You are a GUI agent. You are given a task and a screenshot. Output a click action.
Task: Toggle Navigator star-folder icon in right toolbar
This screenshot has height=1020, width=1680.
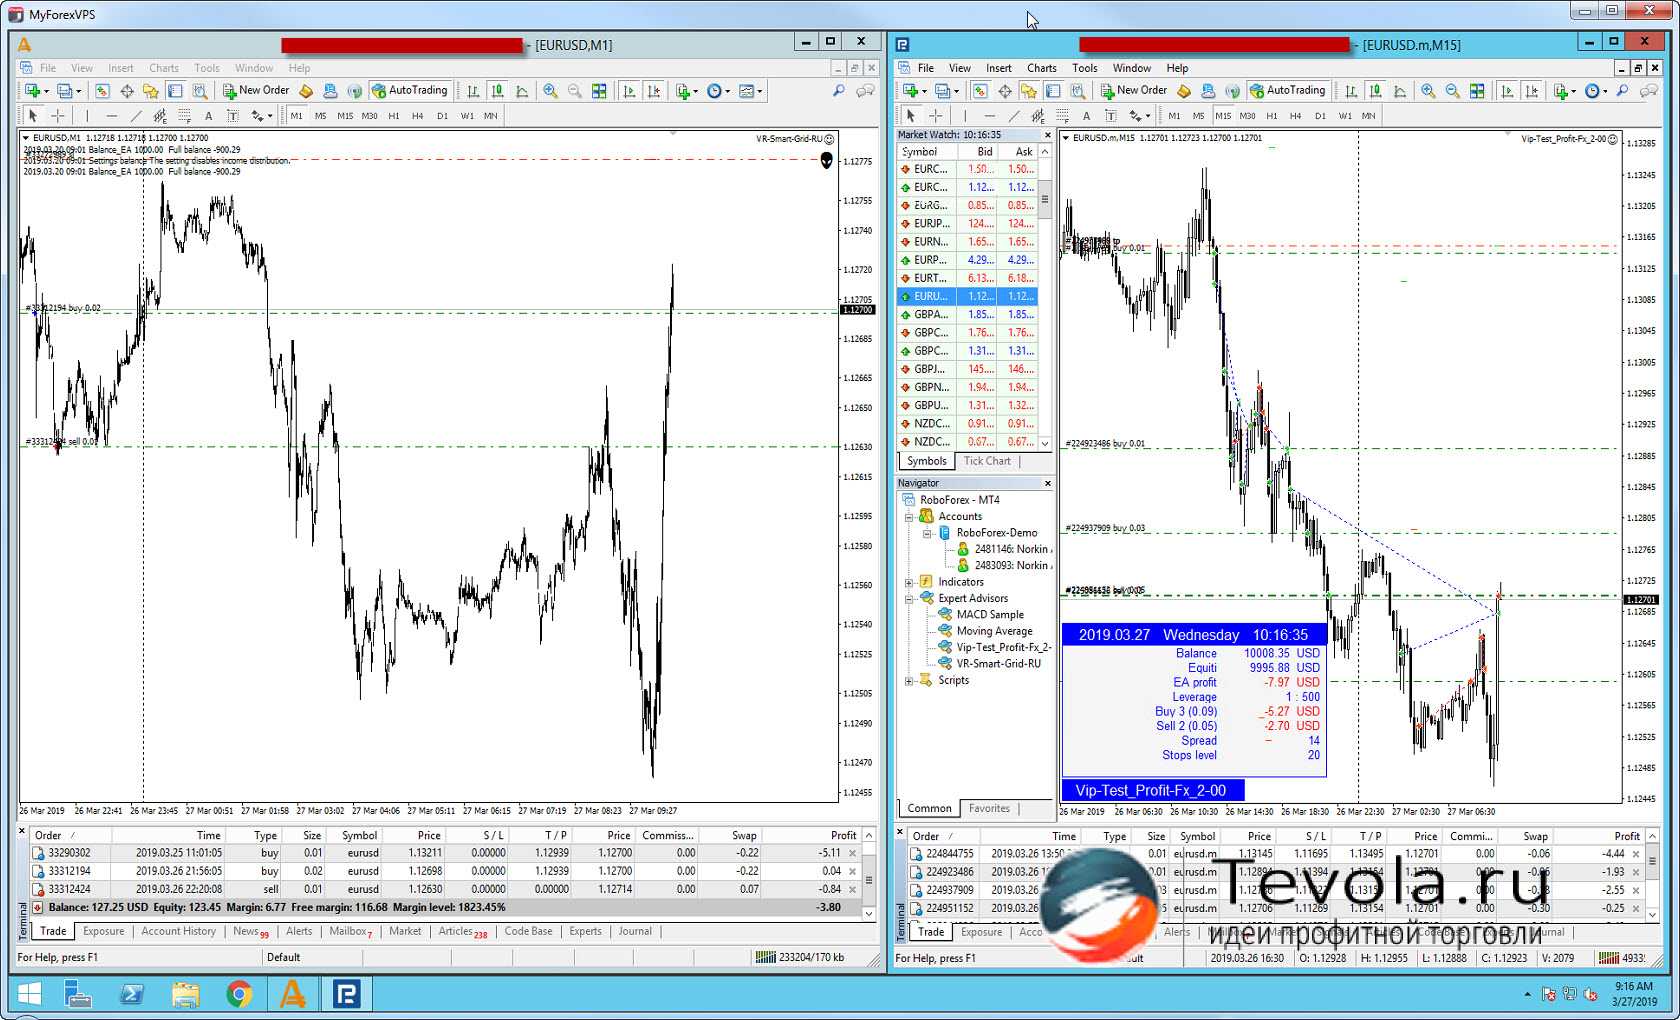1028,91
